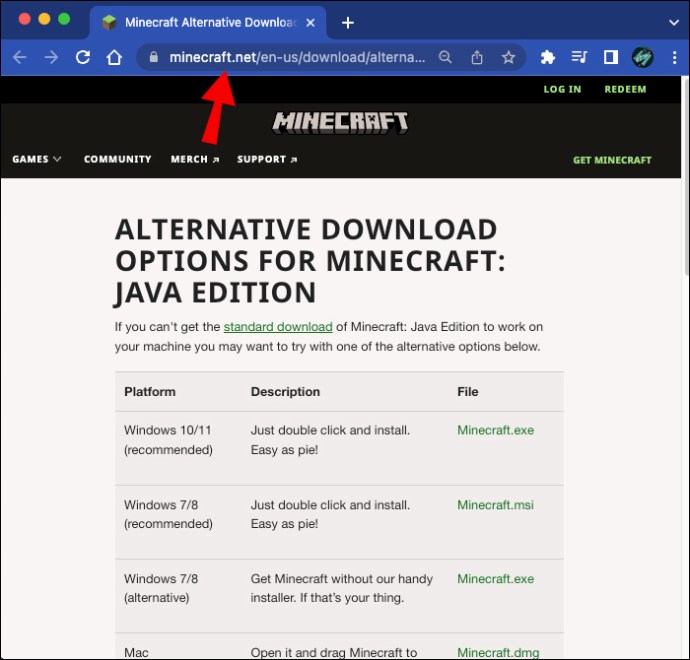Open the MERCH nav link
This screenshot has height=660, width=690.
pyautogui.click(x=195, y=159)
